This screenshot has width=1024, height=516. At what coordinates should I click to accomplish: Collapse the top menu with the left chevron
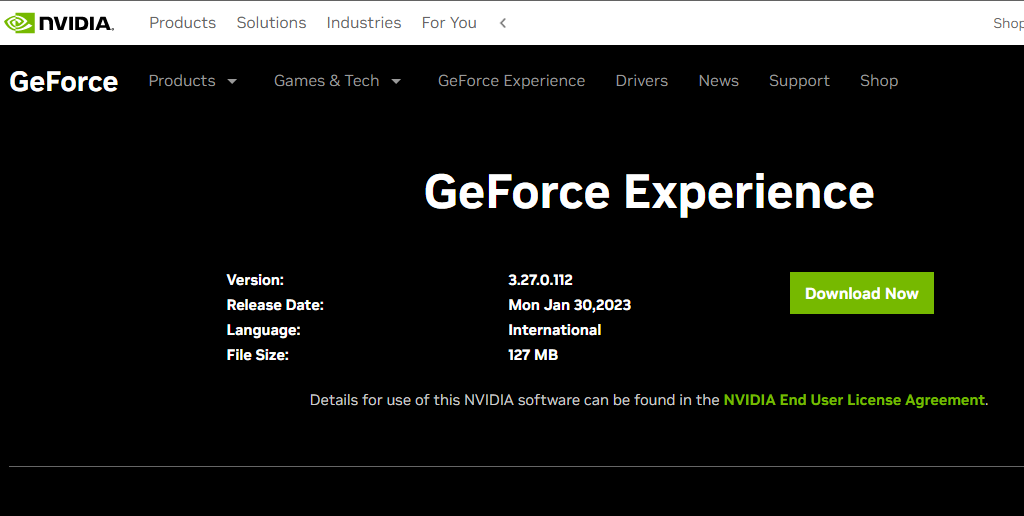click(x=503, y=23)
